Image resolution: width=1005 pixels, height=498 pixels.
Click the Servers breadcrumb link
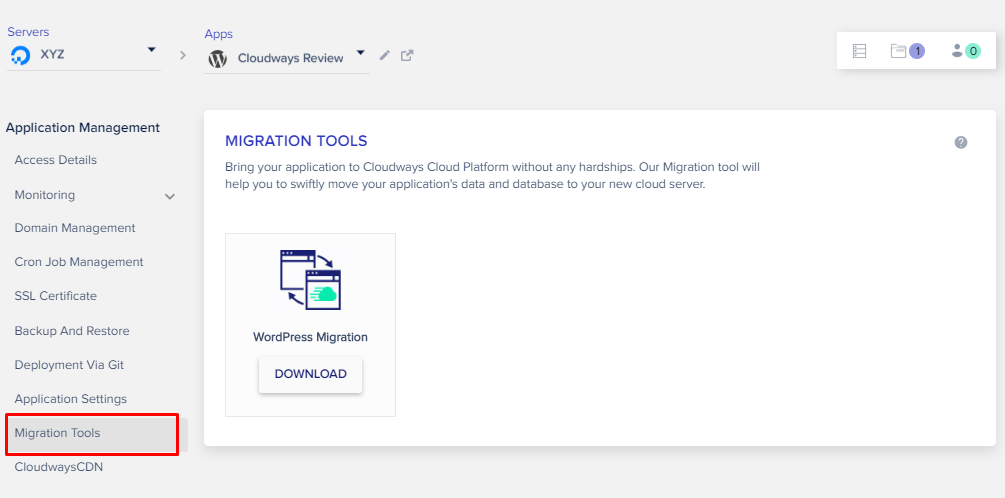(x=28, y=32)
